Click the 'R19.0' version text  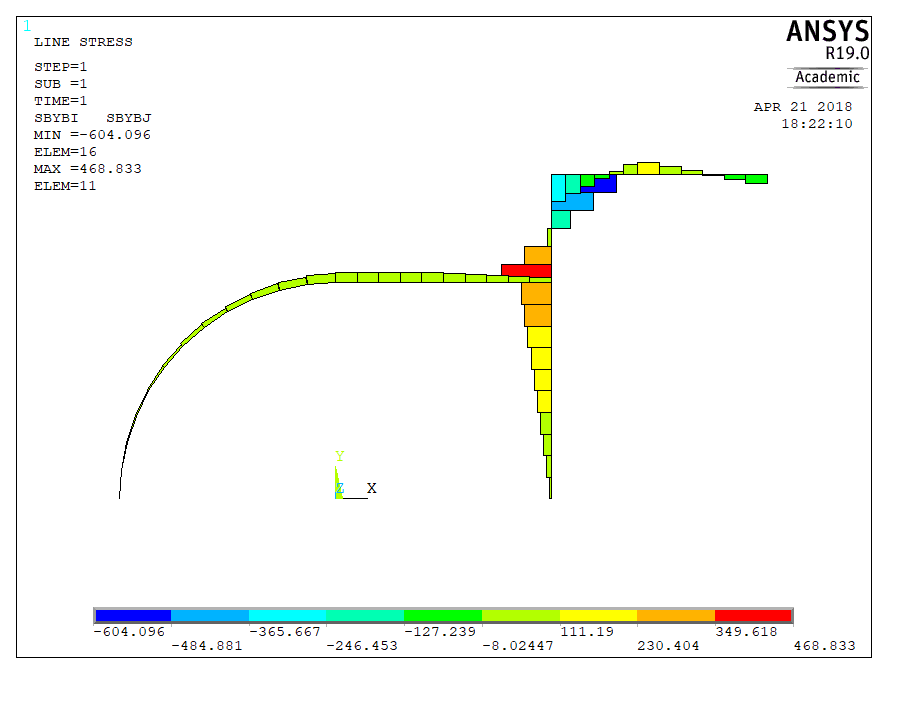point(847,53)
